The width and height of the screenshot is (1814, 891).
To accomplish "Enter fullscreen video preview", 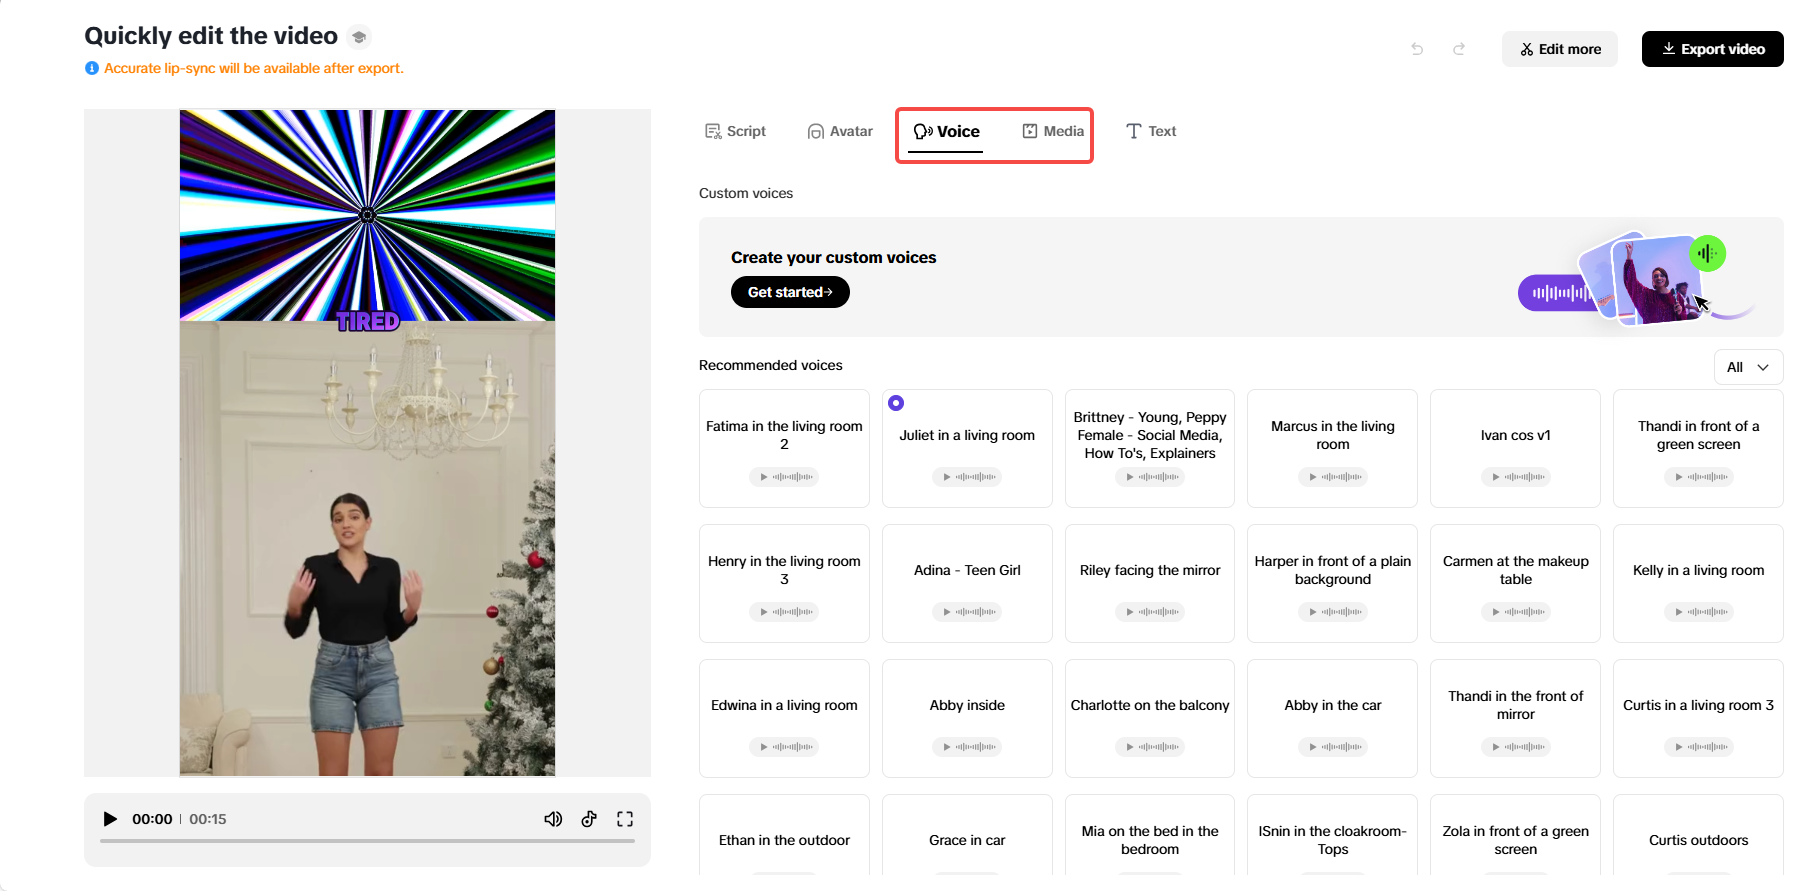I will pyautogui.click(x=625, y=819).
